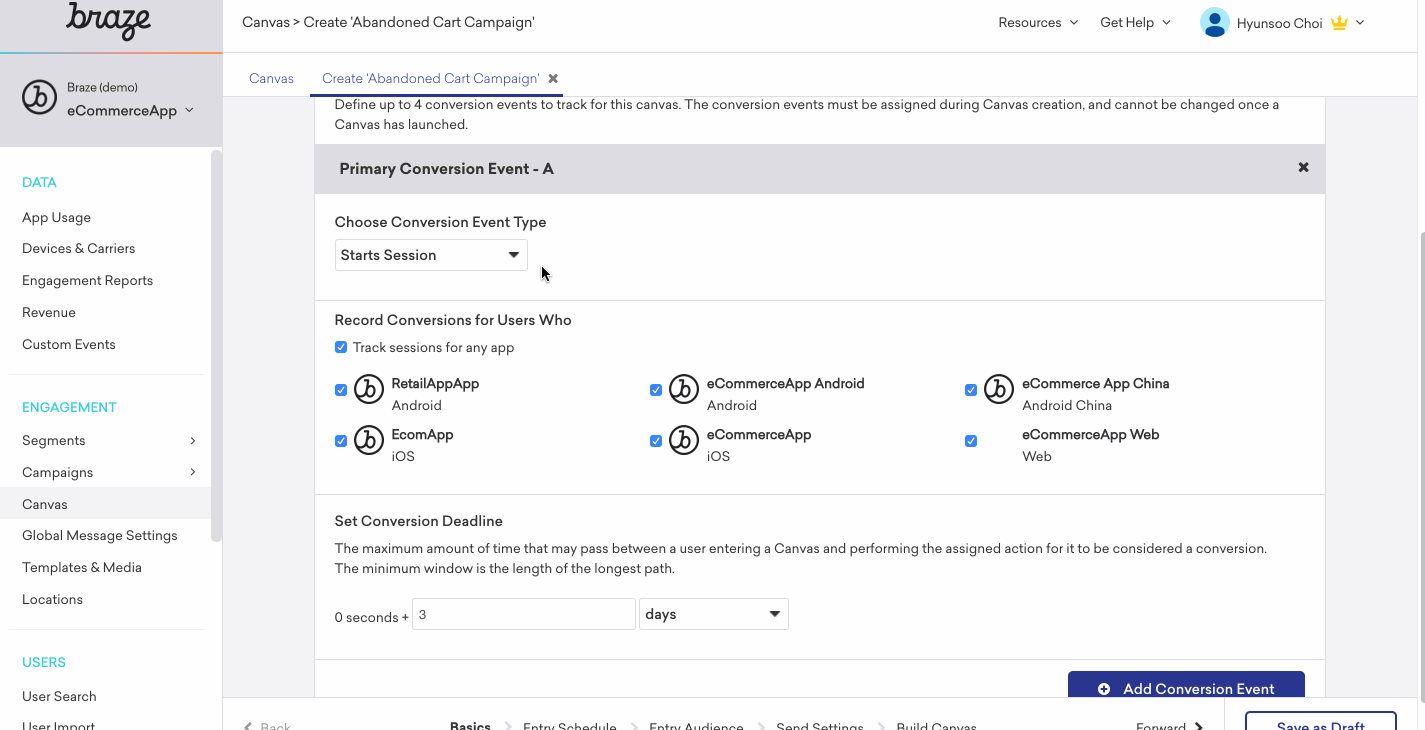The height and width of the screenshot is (730, 1425).
Task: Click the plus icon on Add Conversion Event
Action: coord(1104,689)
